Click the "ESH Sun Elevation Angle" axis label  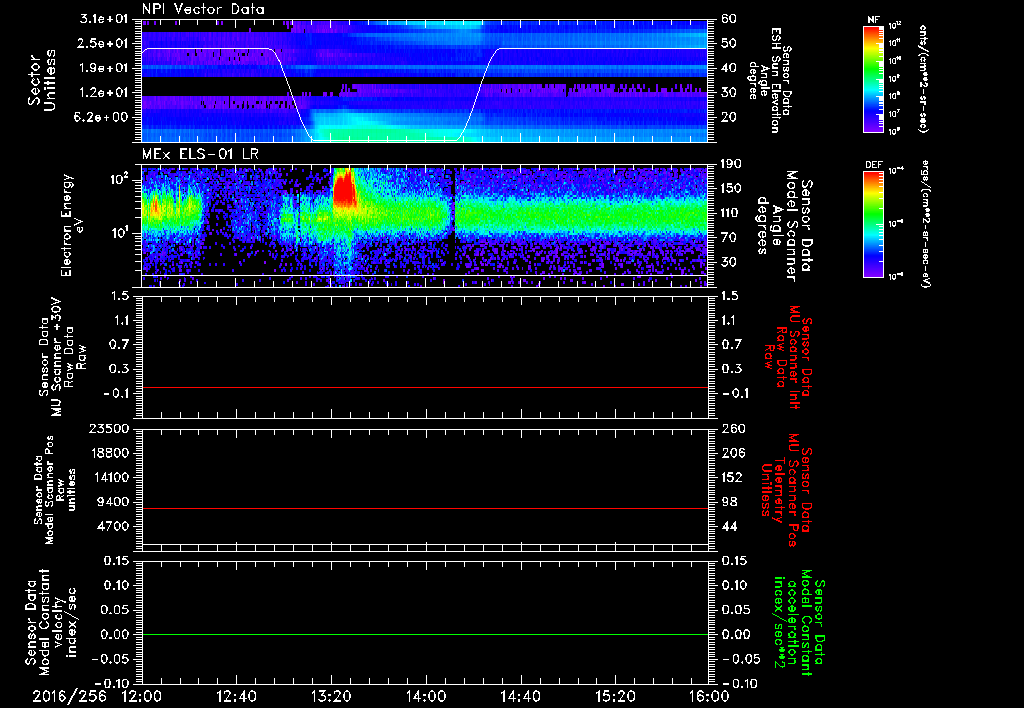[768, 80]
